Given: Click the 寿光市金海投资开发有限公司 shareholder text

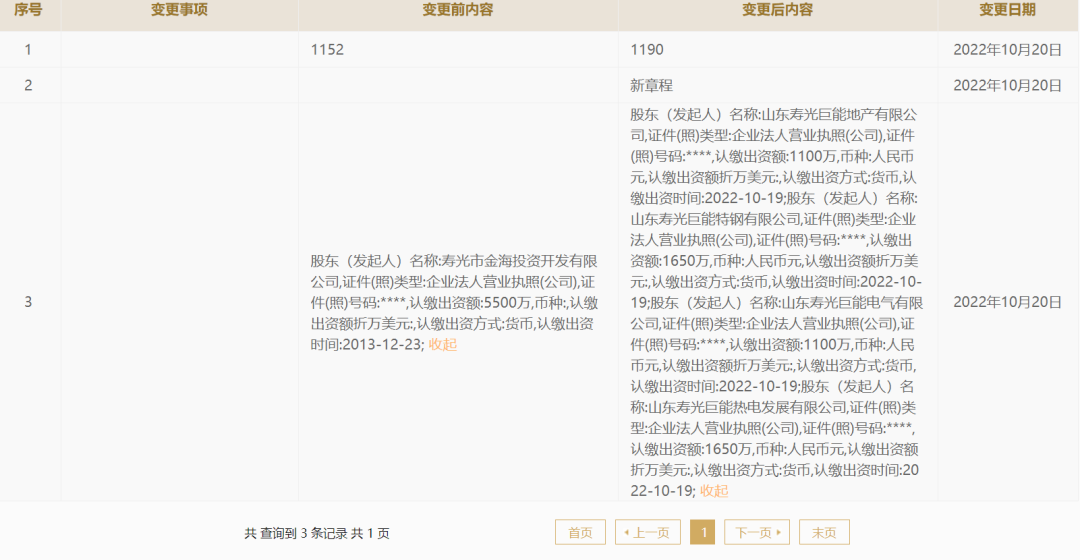Looking at the screenshot, I should (x=453, y=271).
